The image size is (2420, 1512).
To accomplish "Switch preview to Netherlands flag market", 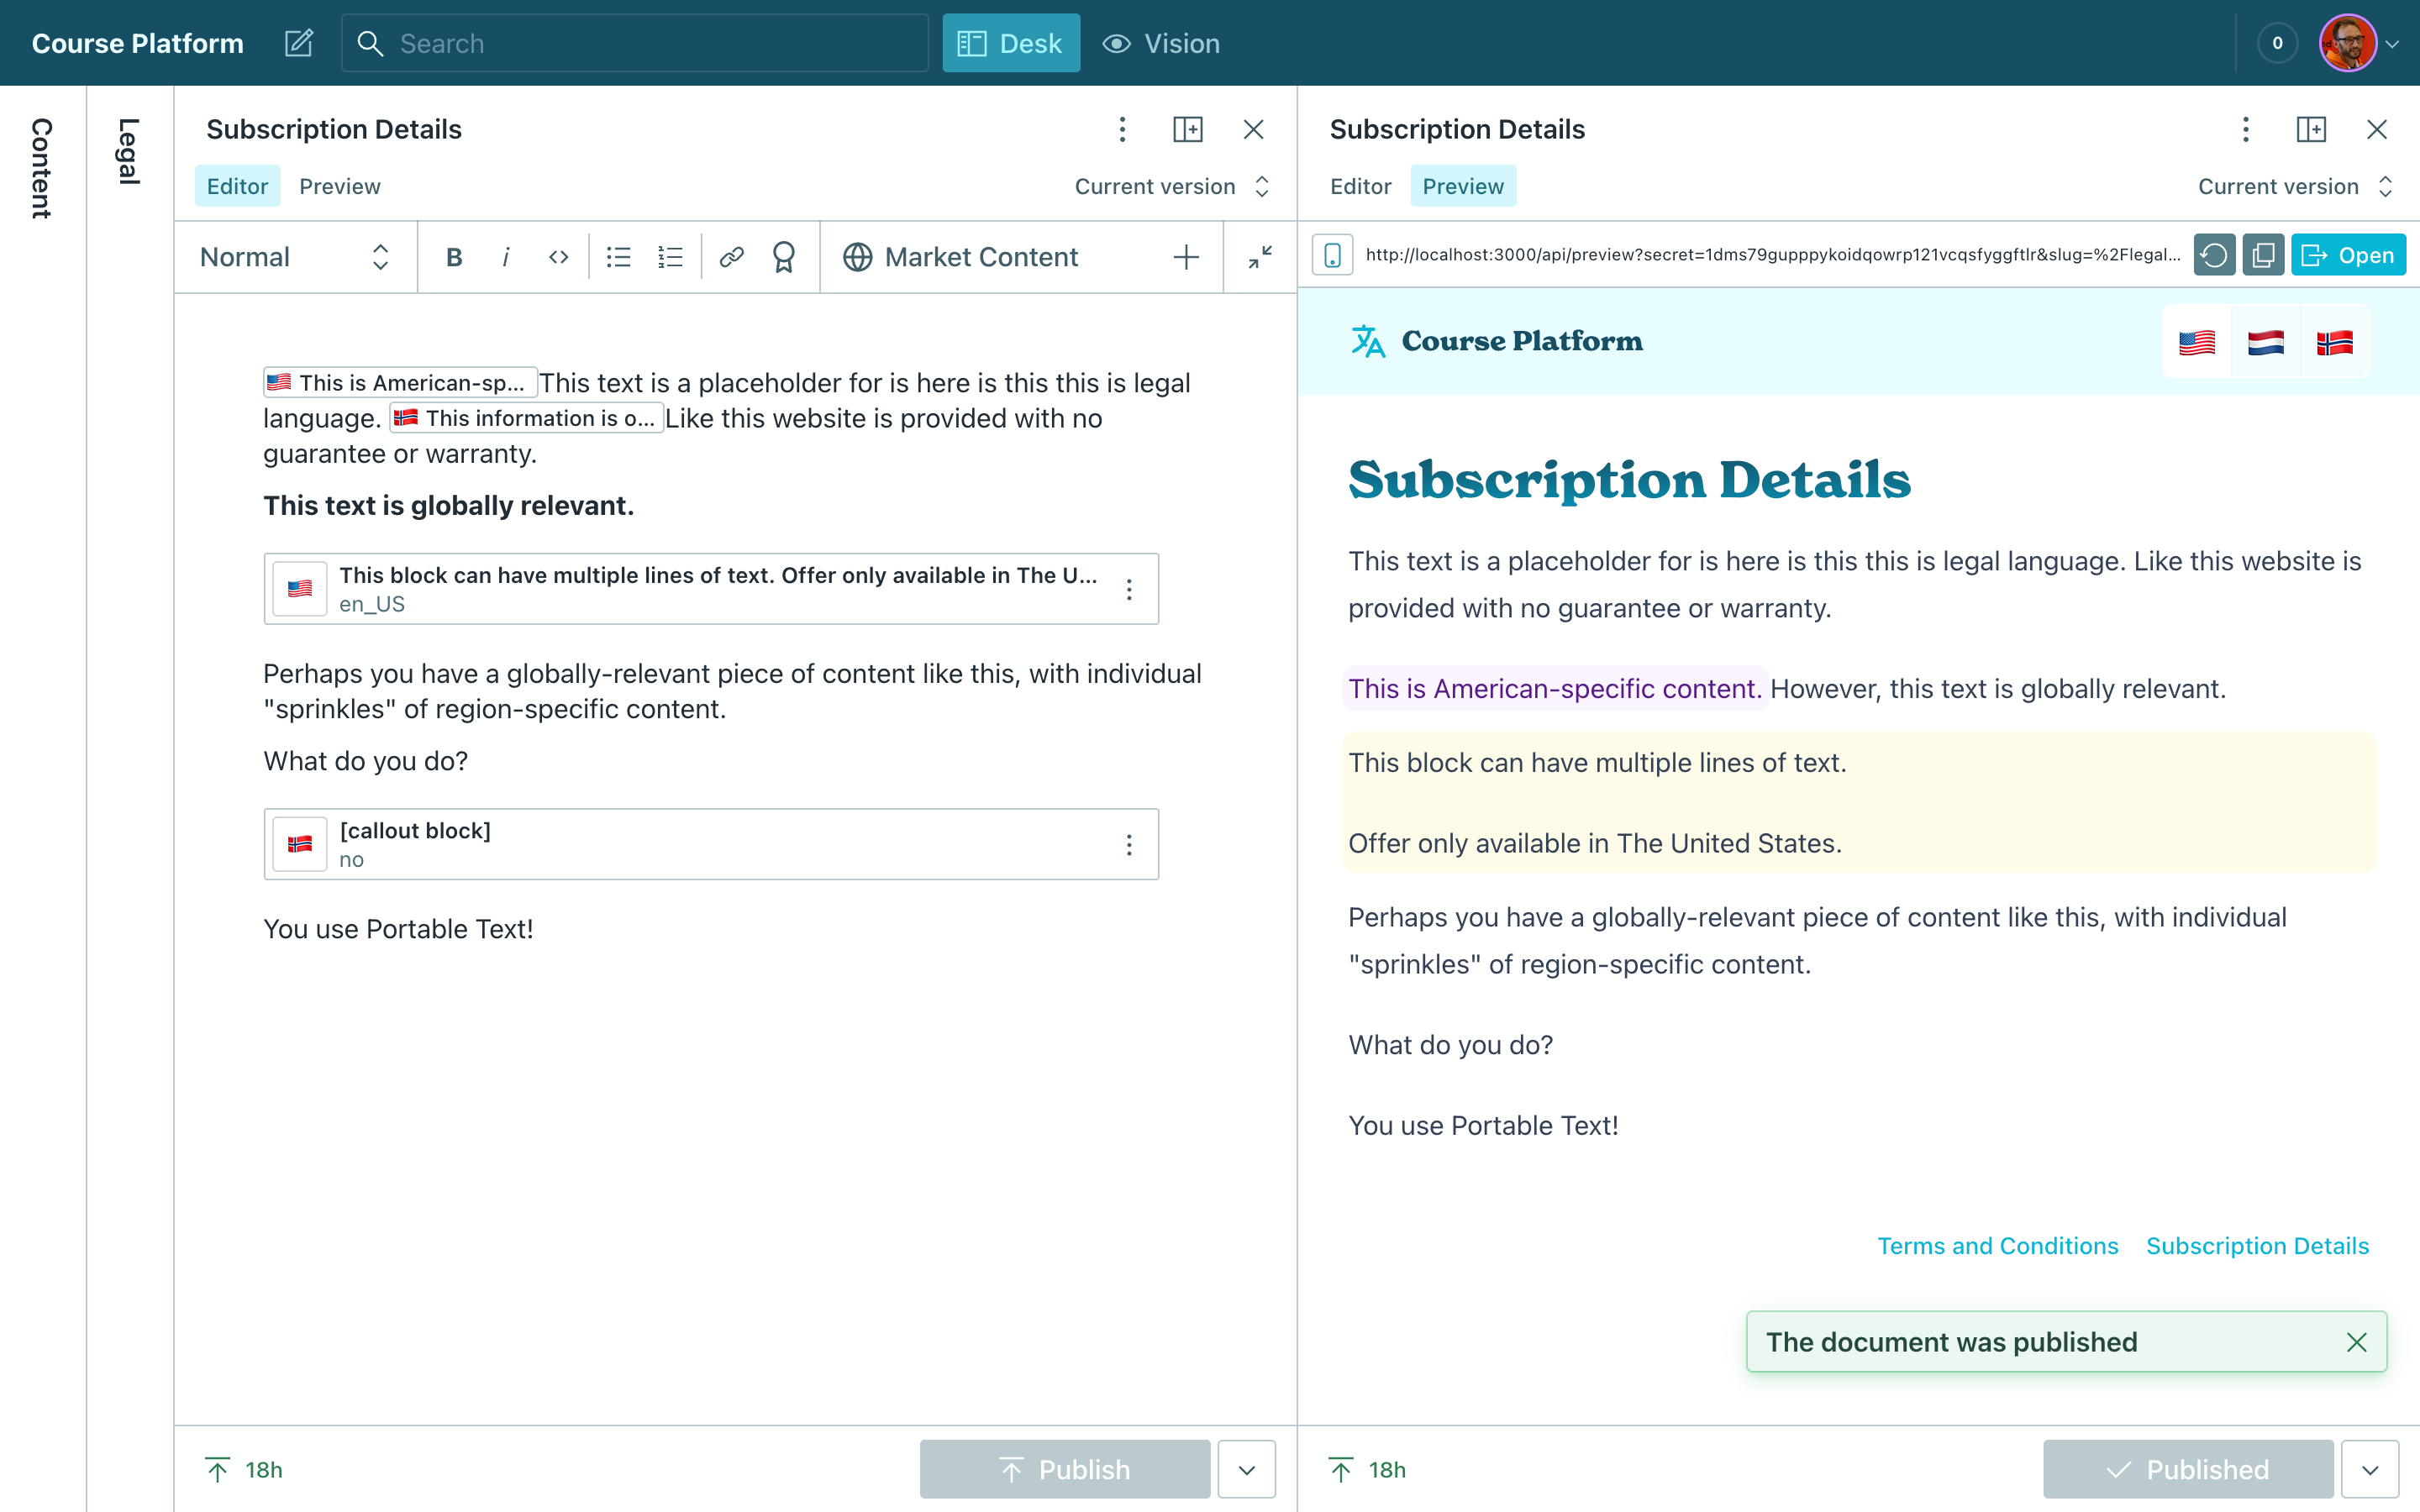I will pyautogui.click(x=2265, y=343).
